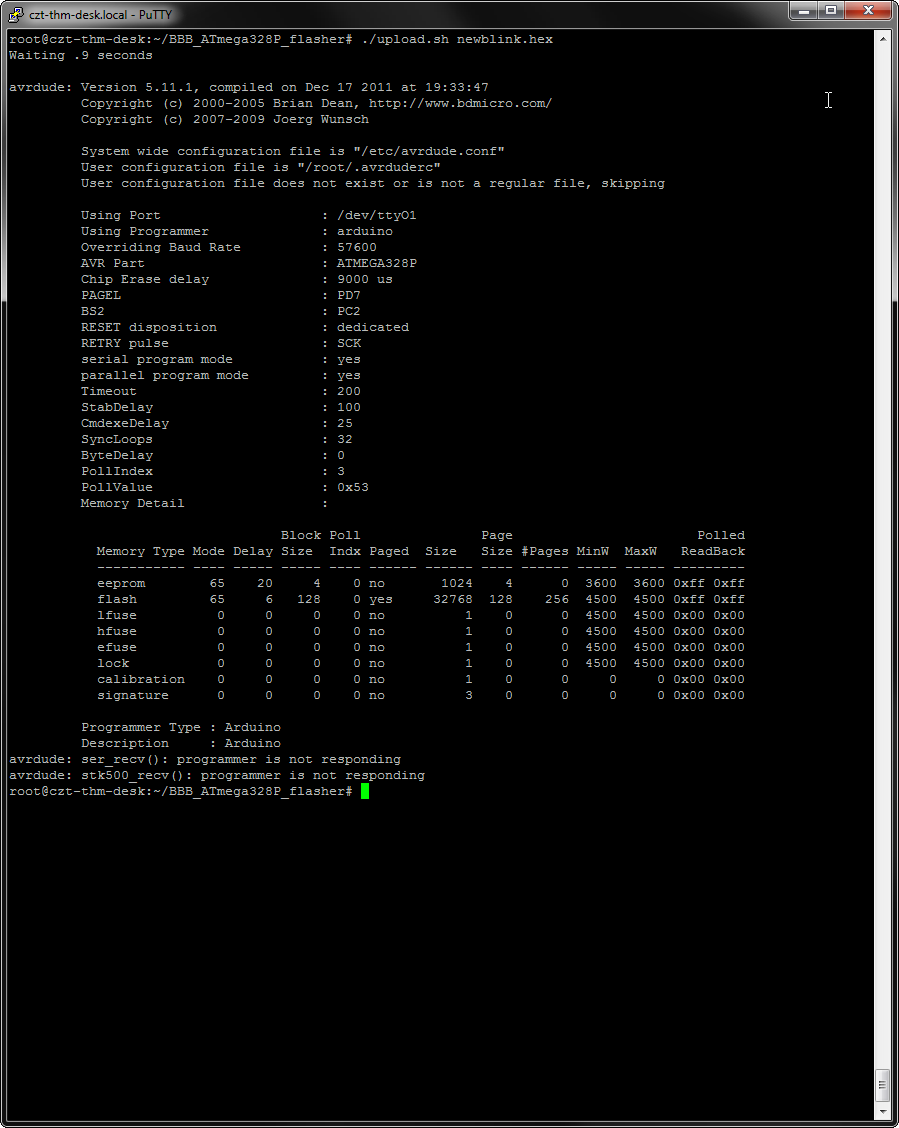Image resolution: width=899 pixels, height=1128 pixels.
Task: Click the Programmer Type : Arduino line
Action: point(181,727)
